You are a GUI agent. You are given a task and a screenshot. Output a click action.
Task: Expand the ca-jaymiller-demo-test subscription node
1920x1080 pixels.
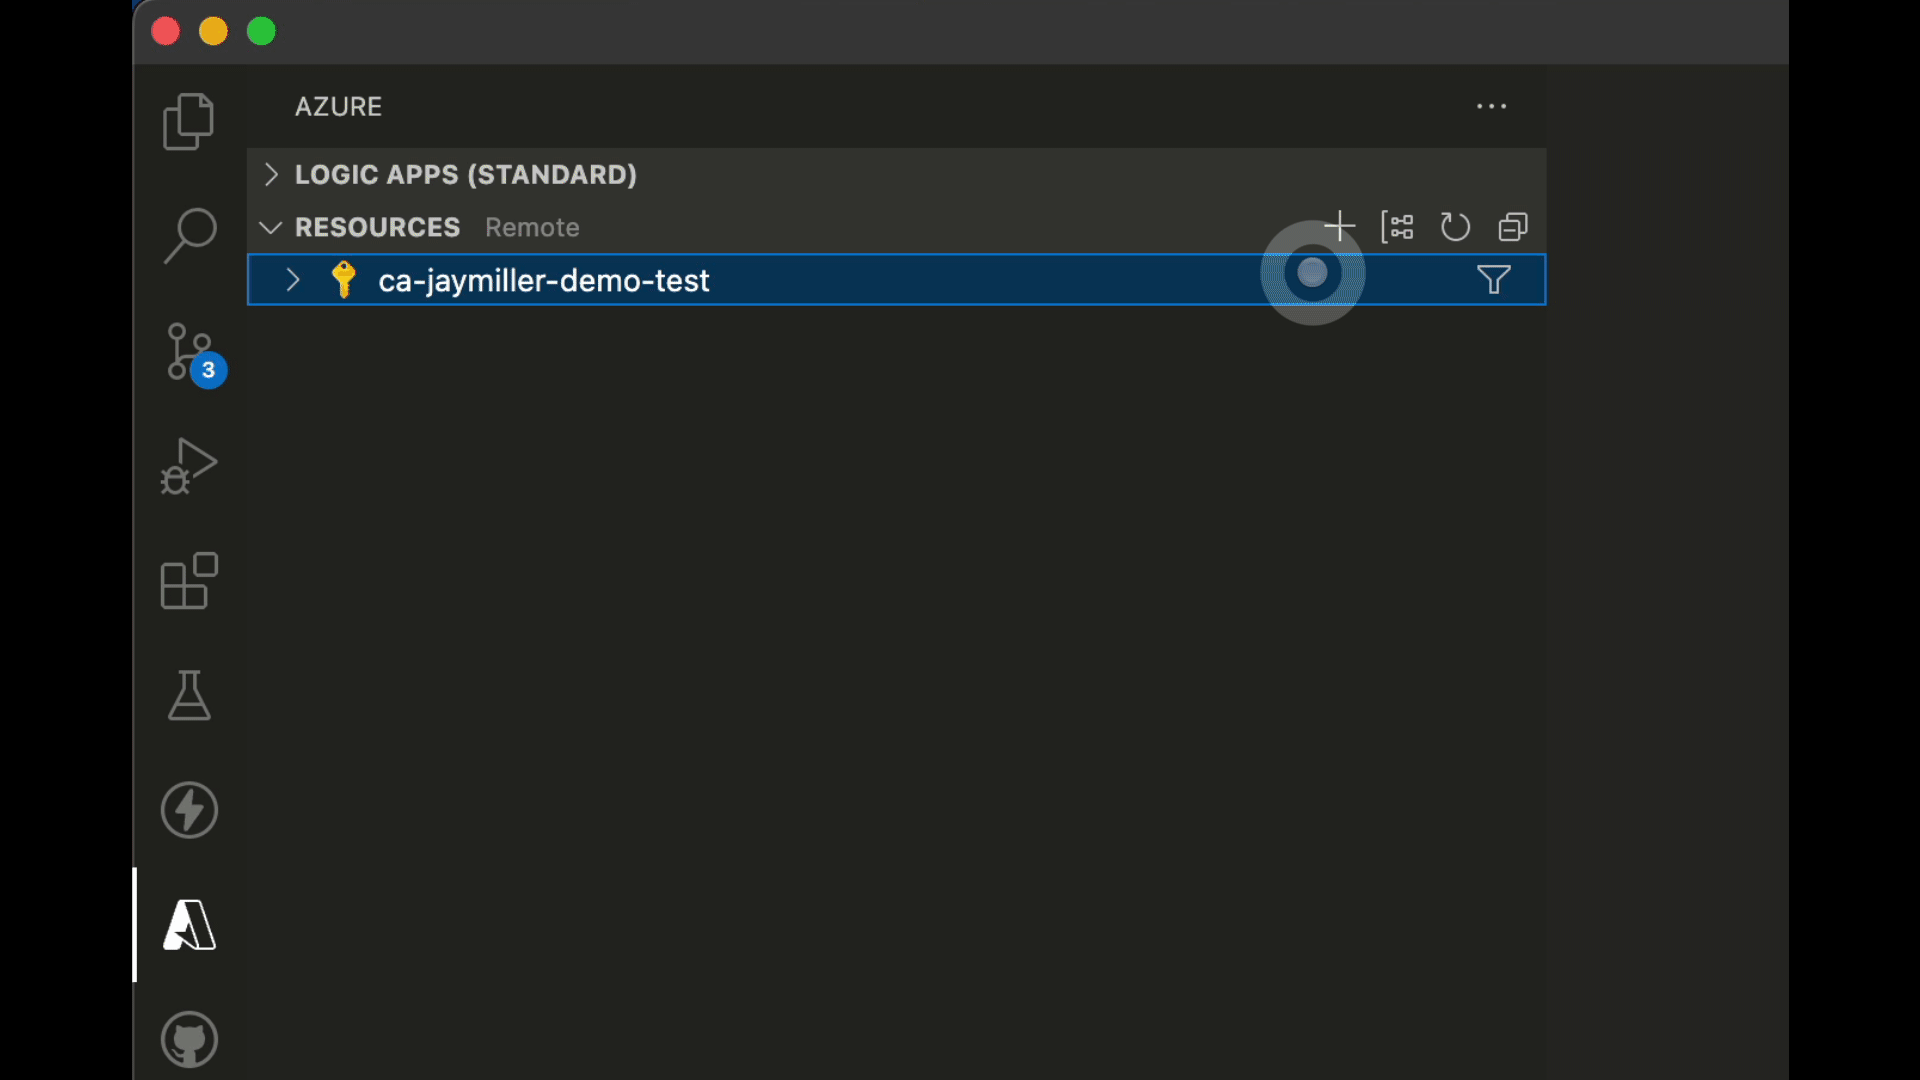click(293, 280)
